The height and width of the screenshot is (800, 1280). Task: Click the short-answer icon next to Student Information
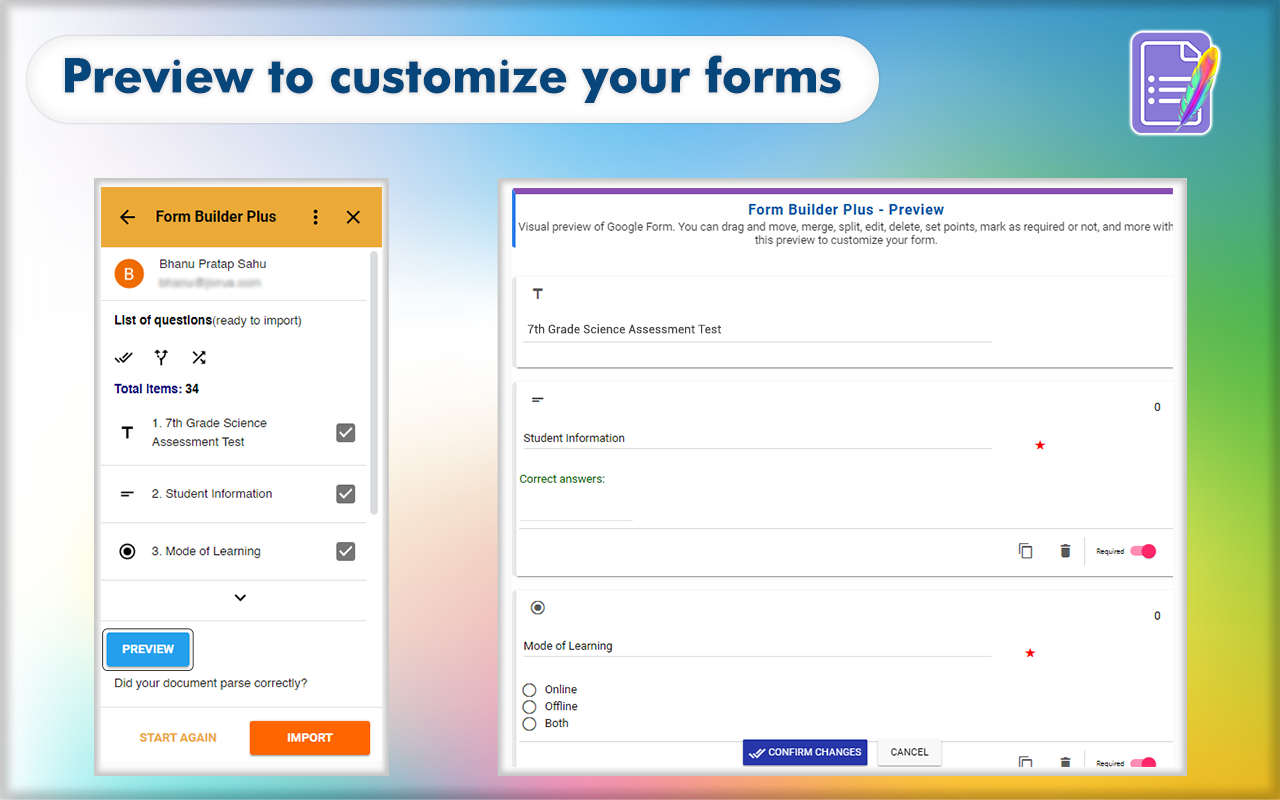pos(127,493)
